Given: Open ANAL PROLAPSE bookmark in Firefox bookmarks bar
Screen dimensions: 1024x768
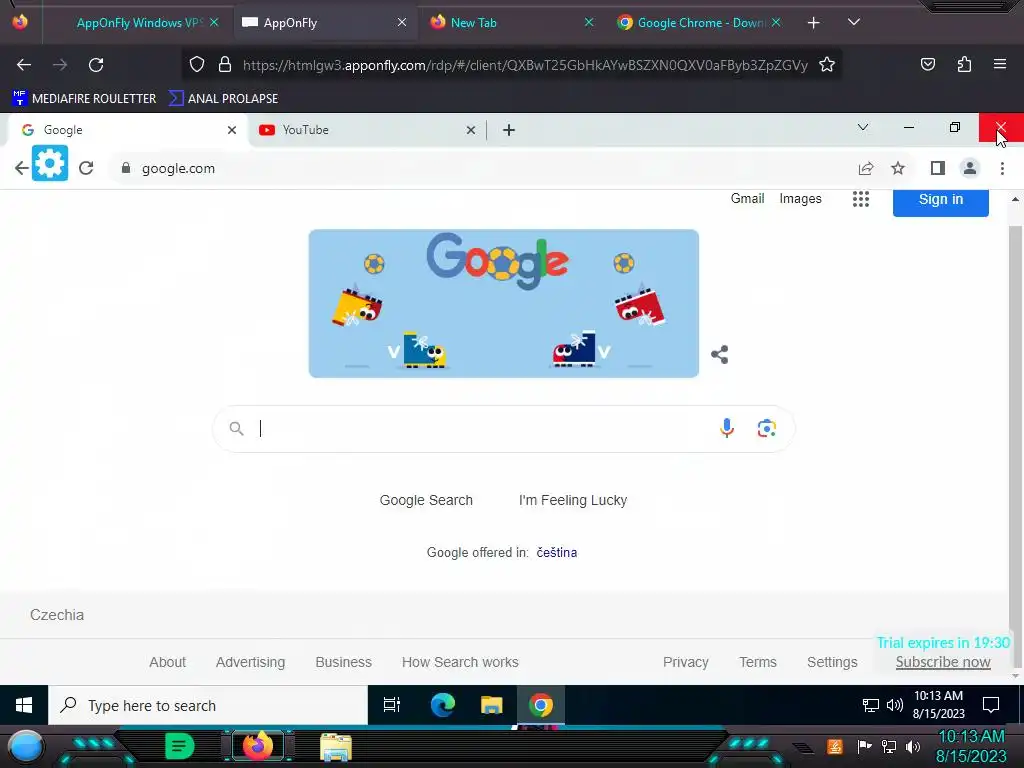Looking at the screenshot, I should point(223,99).
